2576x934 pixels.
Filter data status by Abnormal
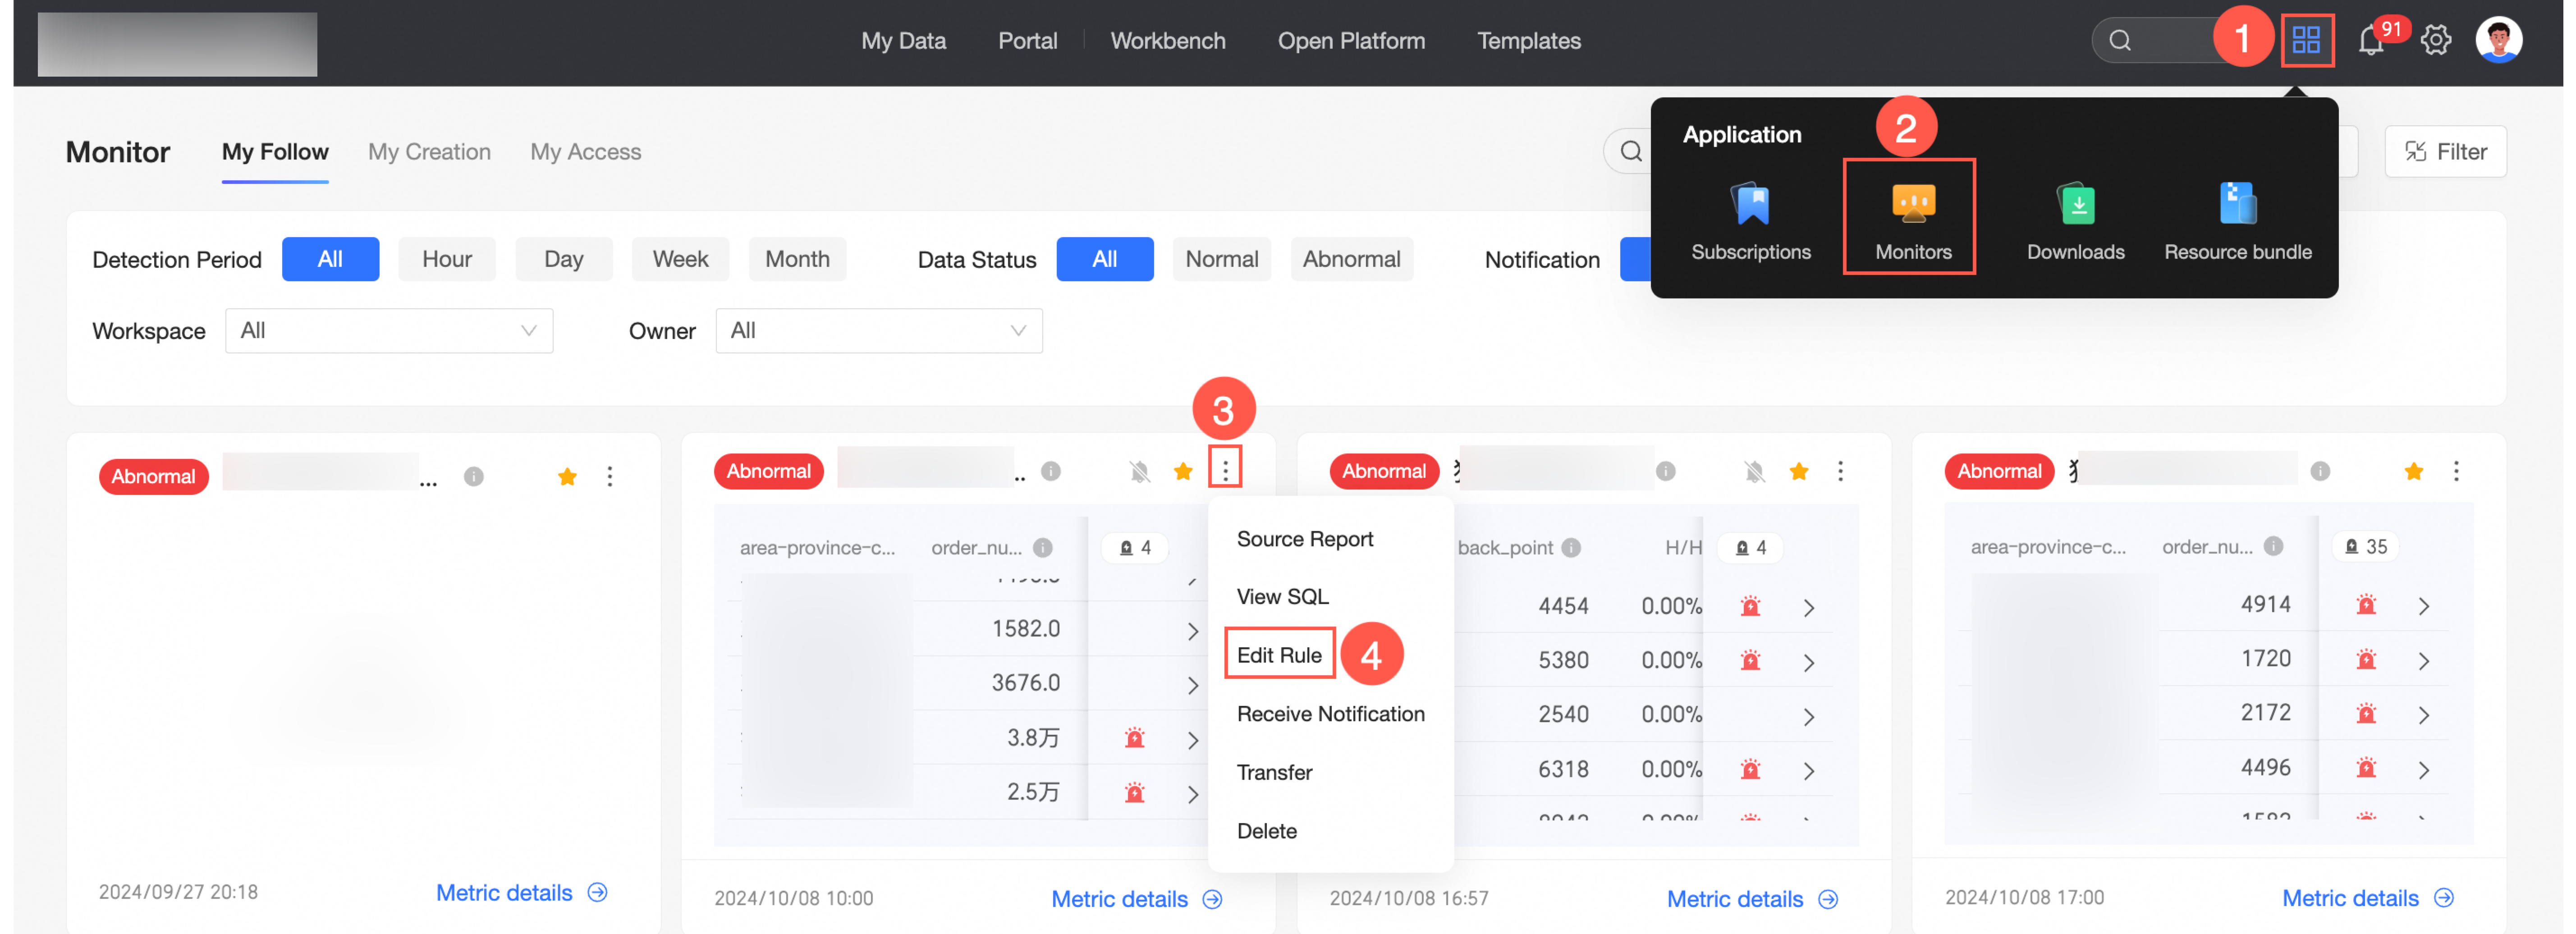click(x=1351, y=260)
